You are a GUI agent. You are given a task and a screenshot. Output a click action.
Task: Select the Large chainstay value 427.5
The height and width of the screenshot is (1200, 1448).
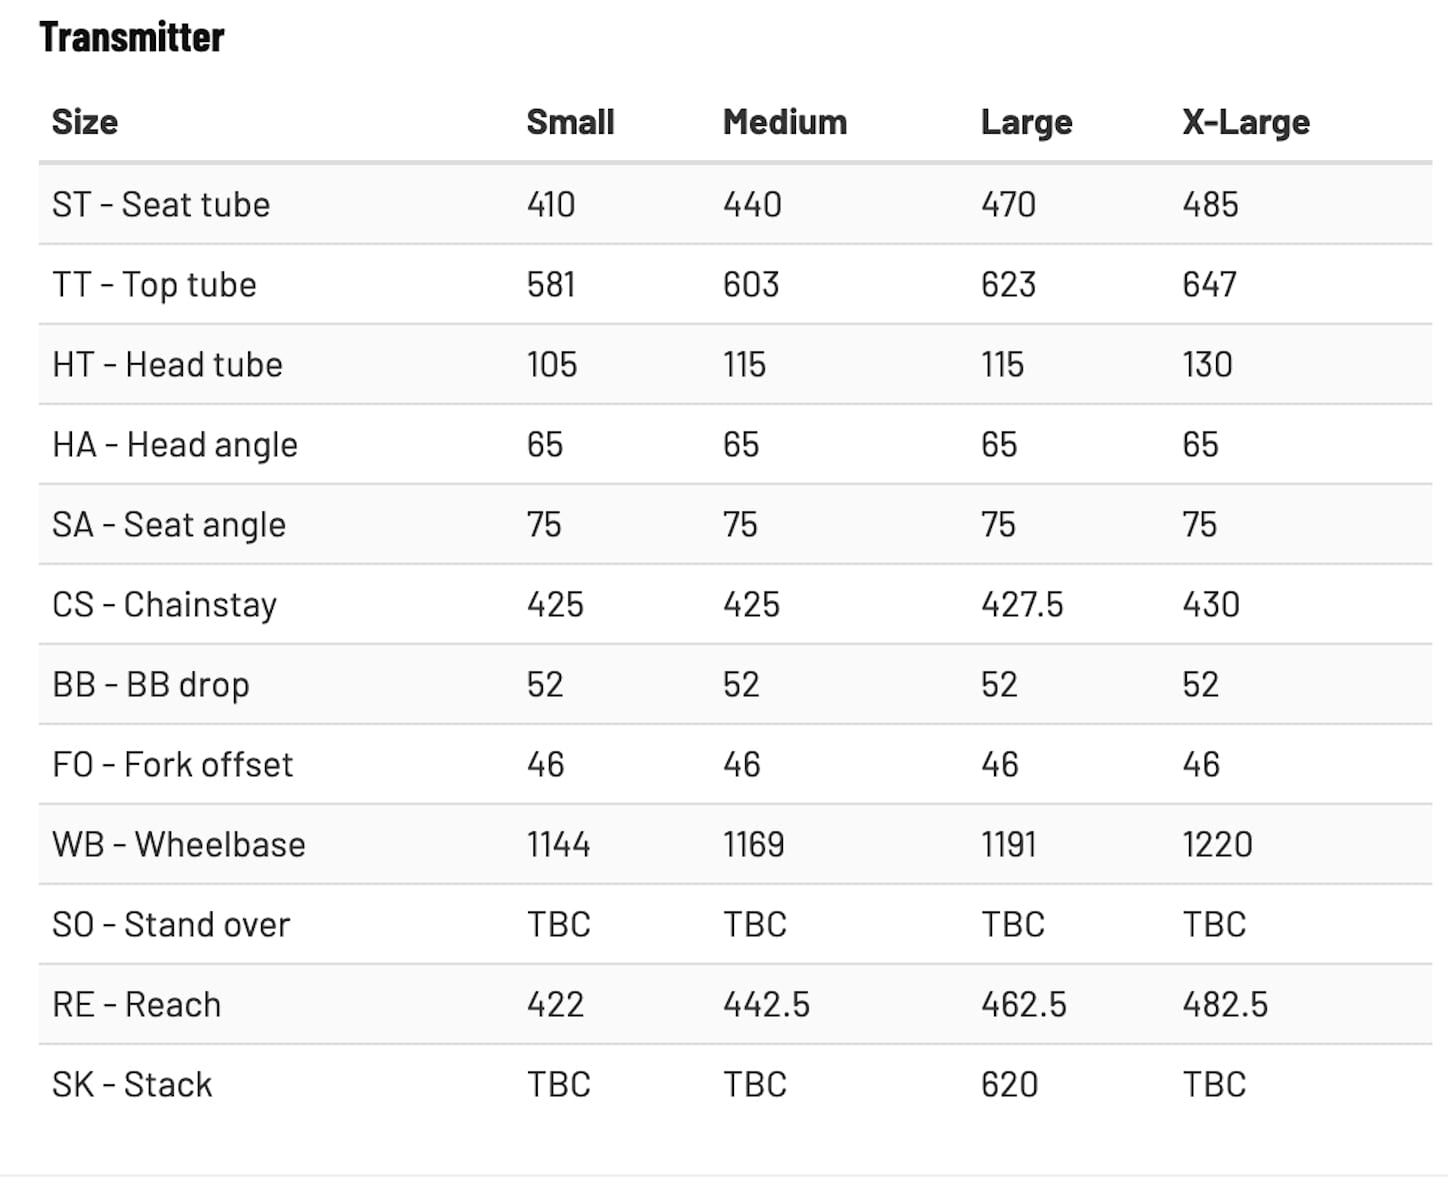(1022, 605)
